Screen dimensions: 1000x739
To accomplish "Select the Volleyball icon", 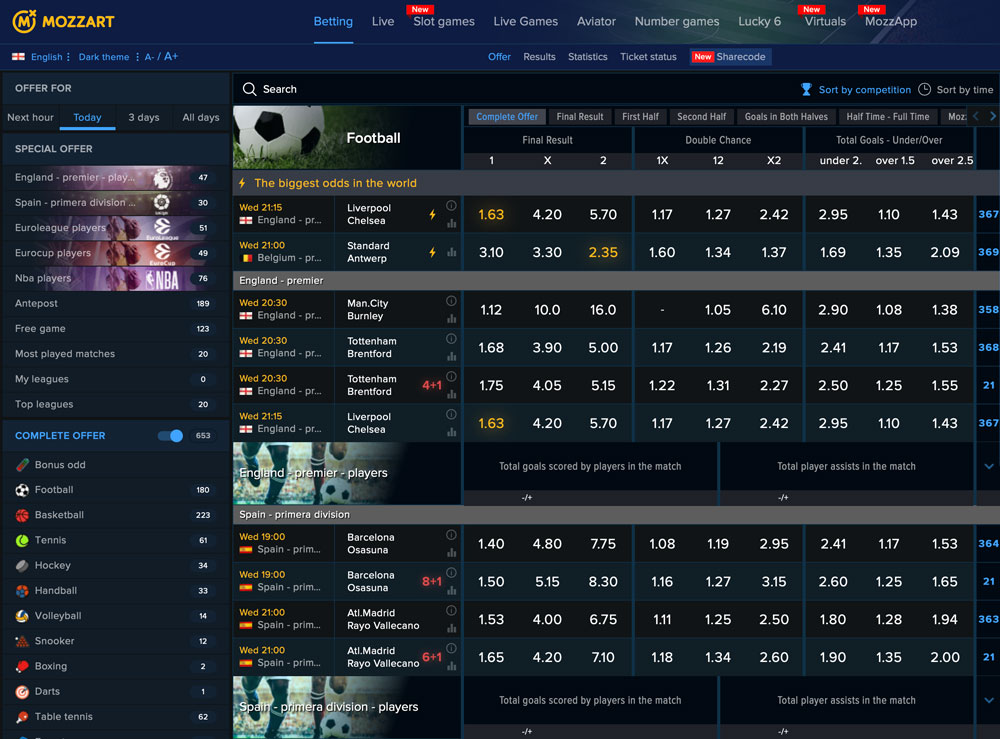I will [22, 616].
